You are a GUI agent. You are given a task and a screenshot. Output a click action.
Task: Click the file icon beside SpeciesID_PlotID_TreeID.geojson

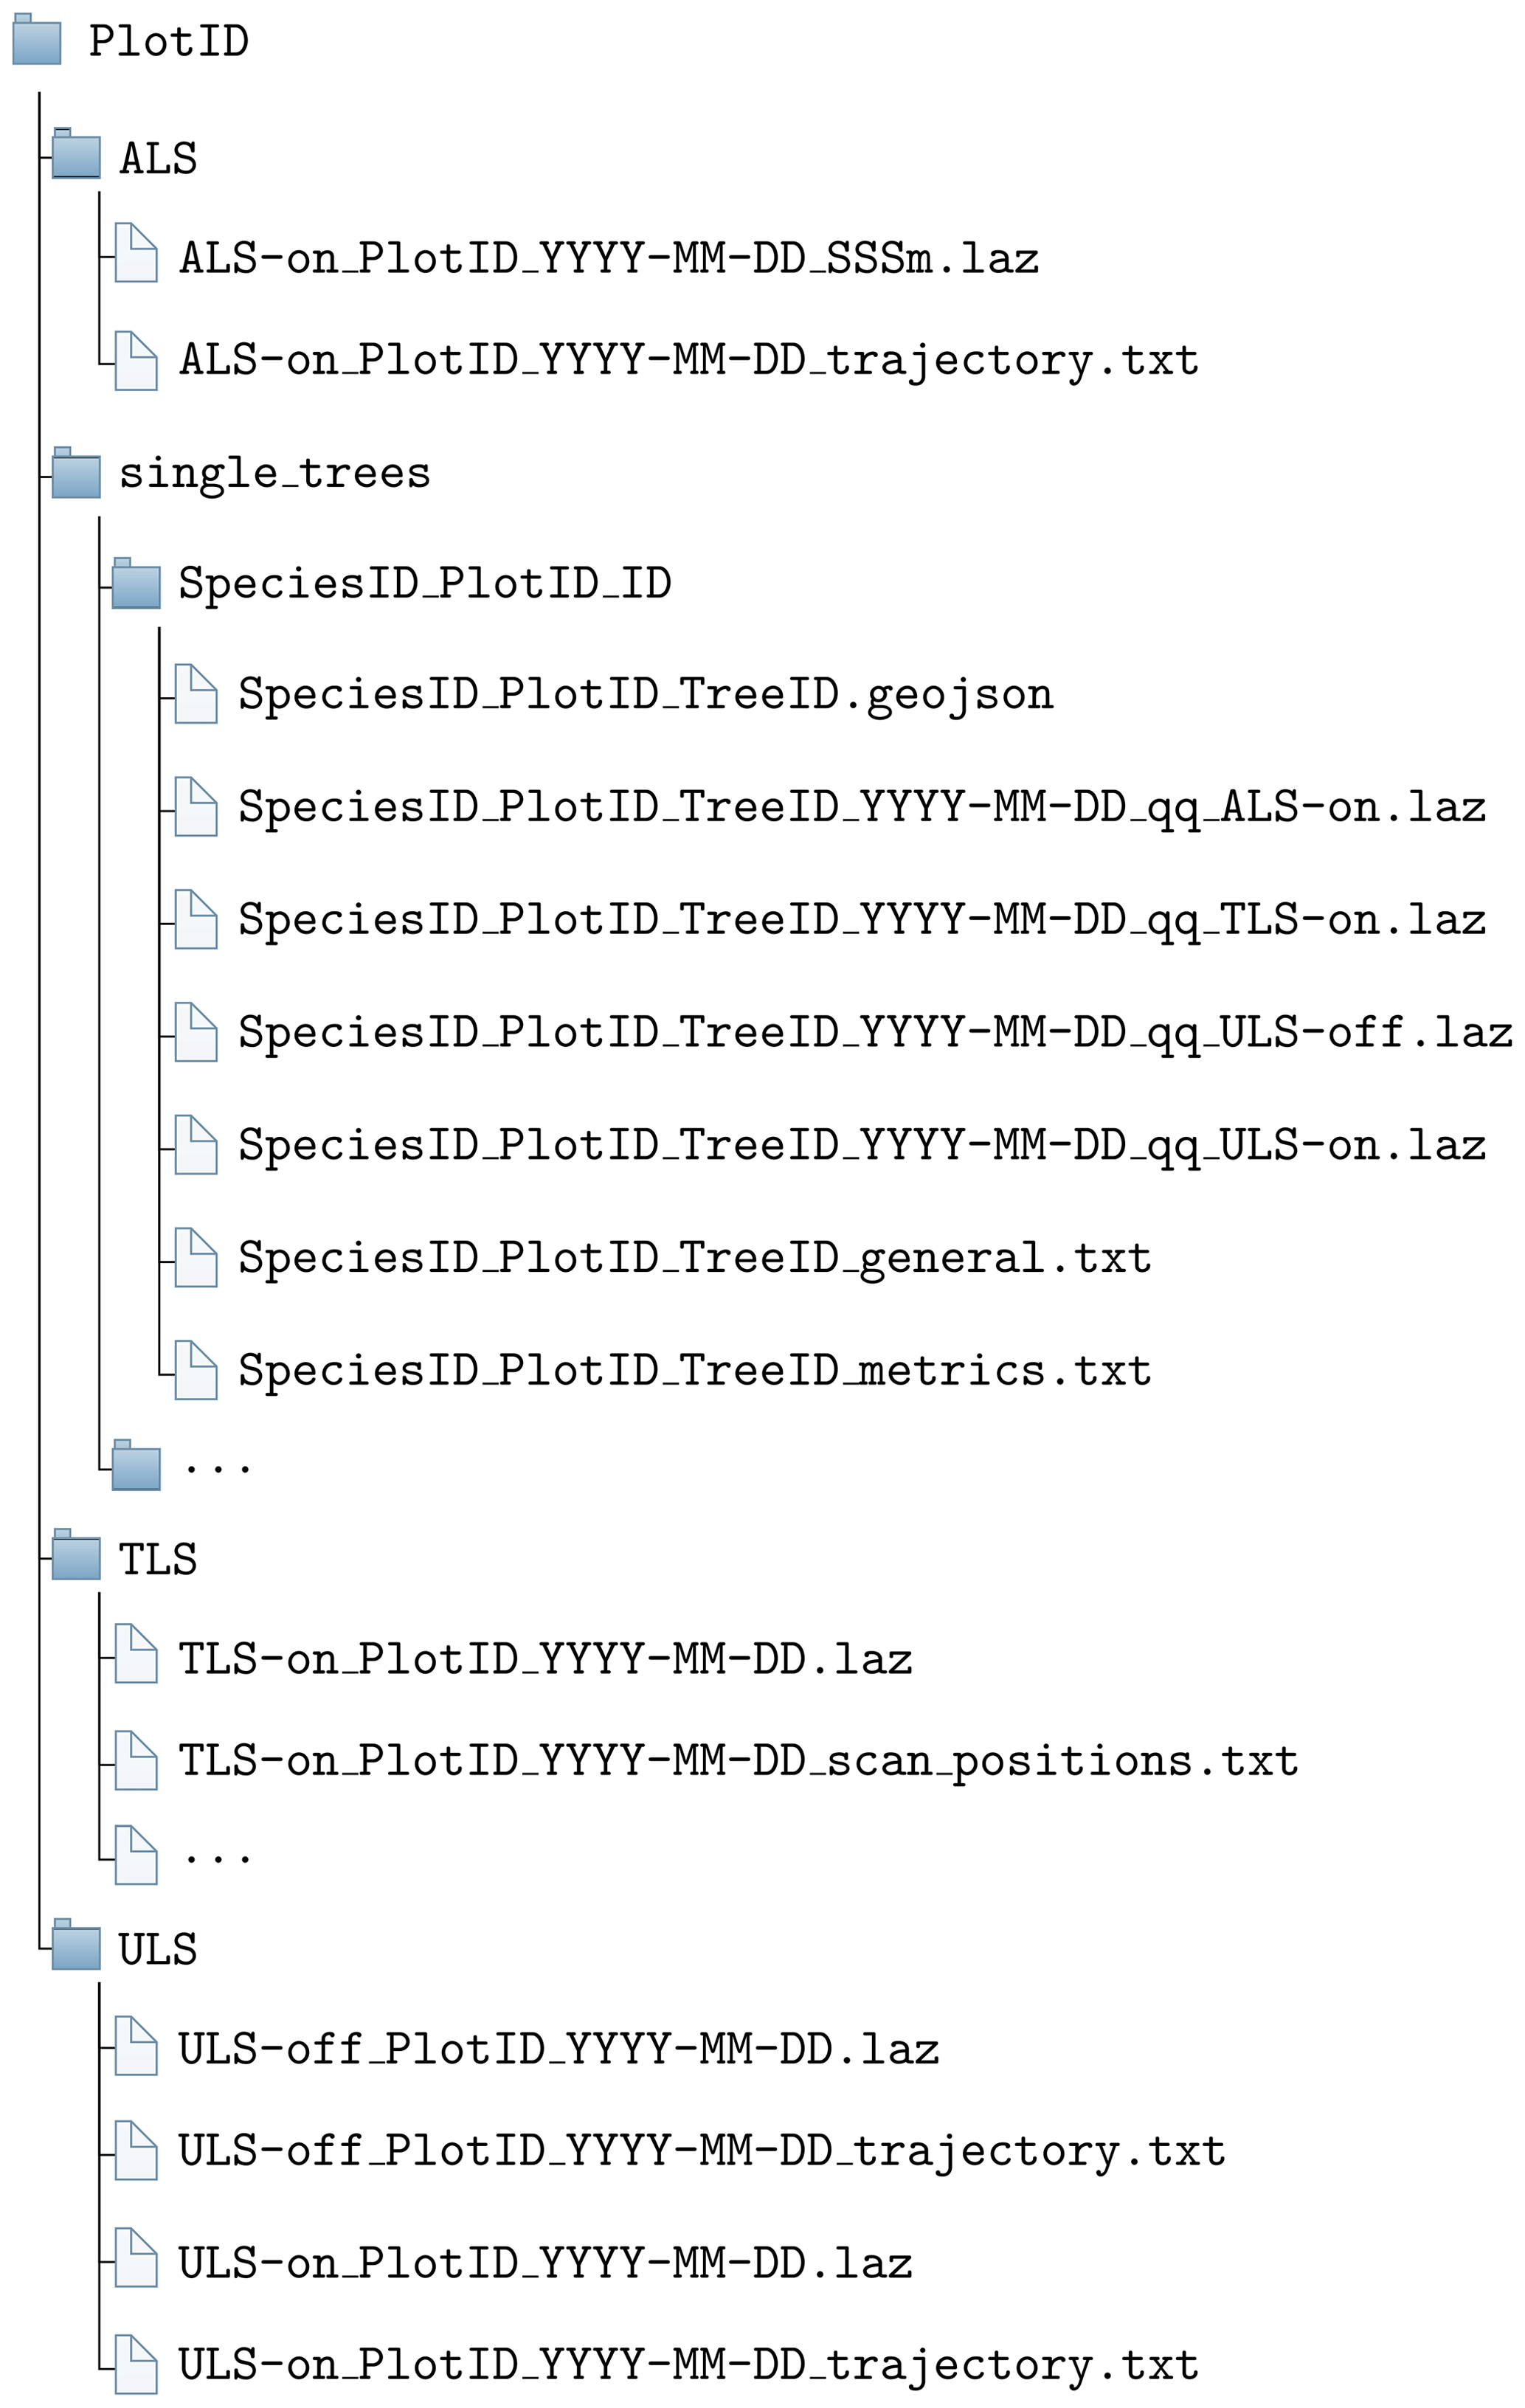pos(196,694)
